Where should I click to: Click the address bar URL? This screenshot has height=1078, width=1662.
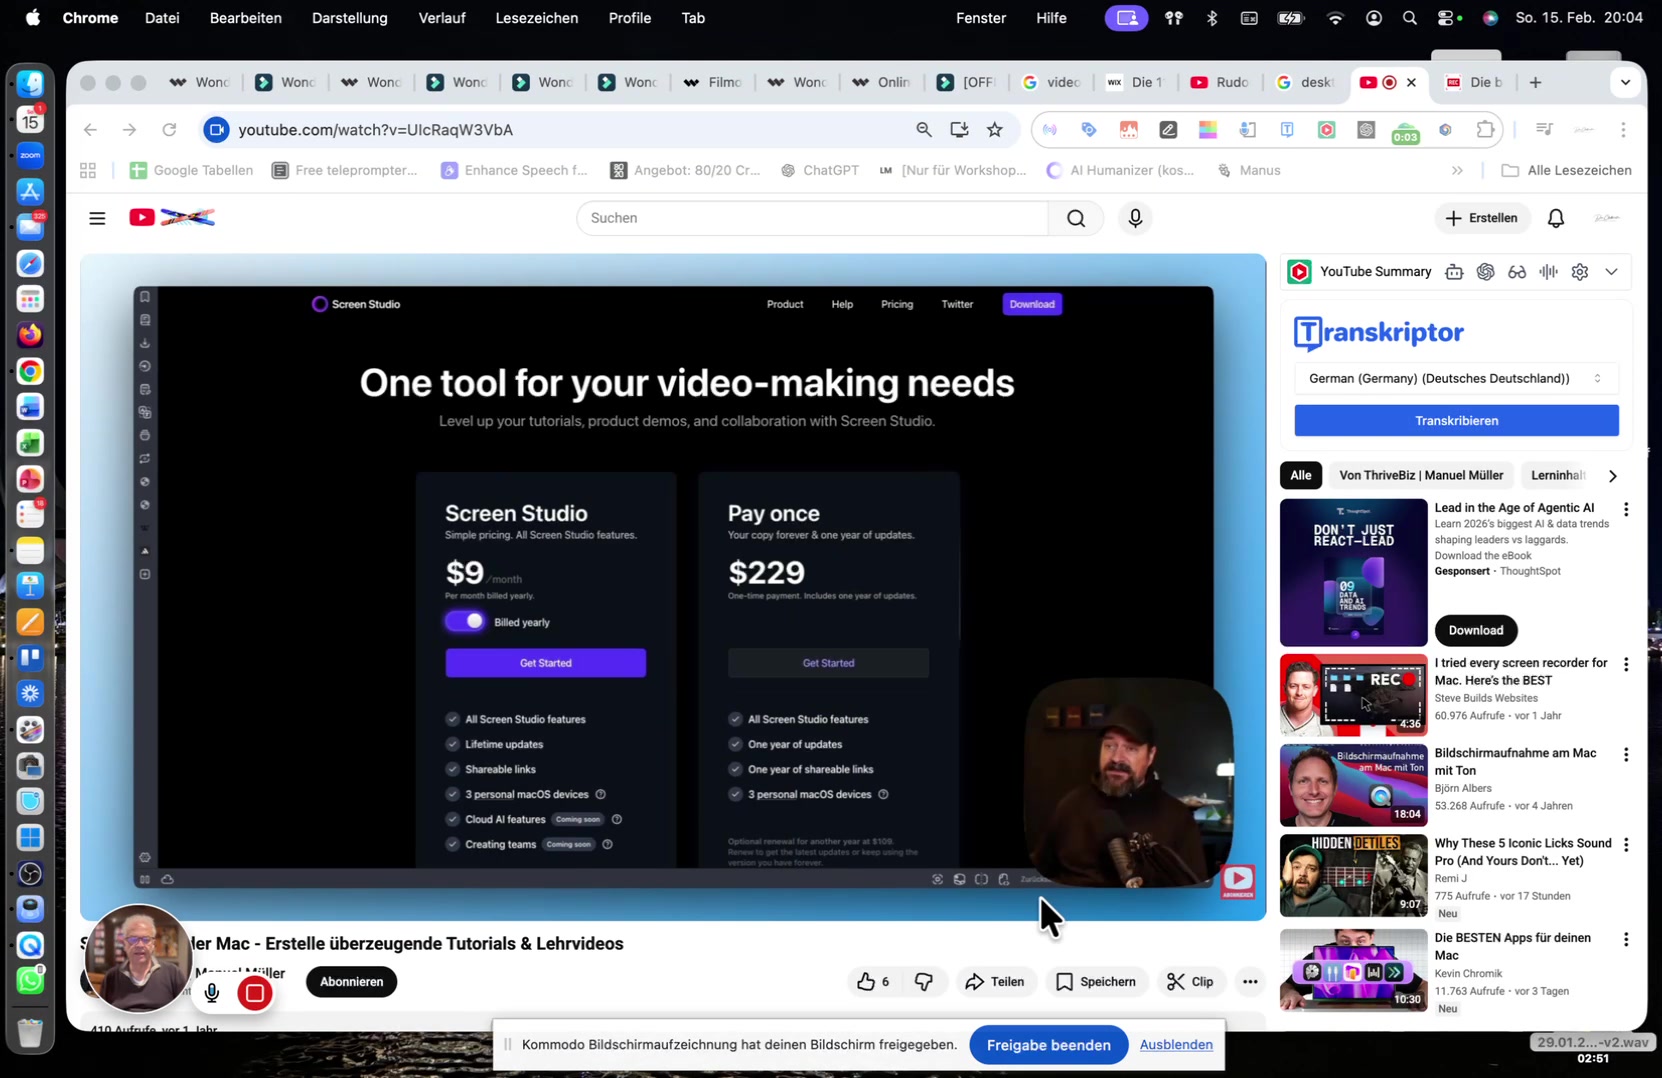coord(376,130)
